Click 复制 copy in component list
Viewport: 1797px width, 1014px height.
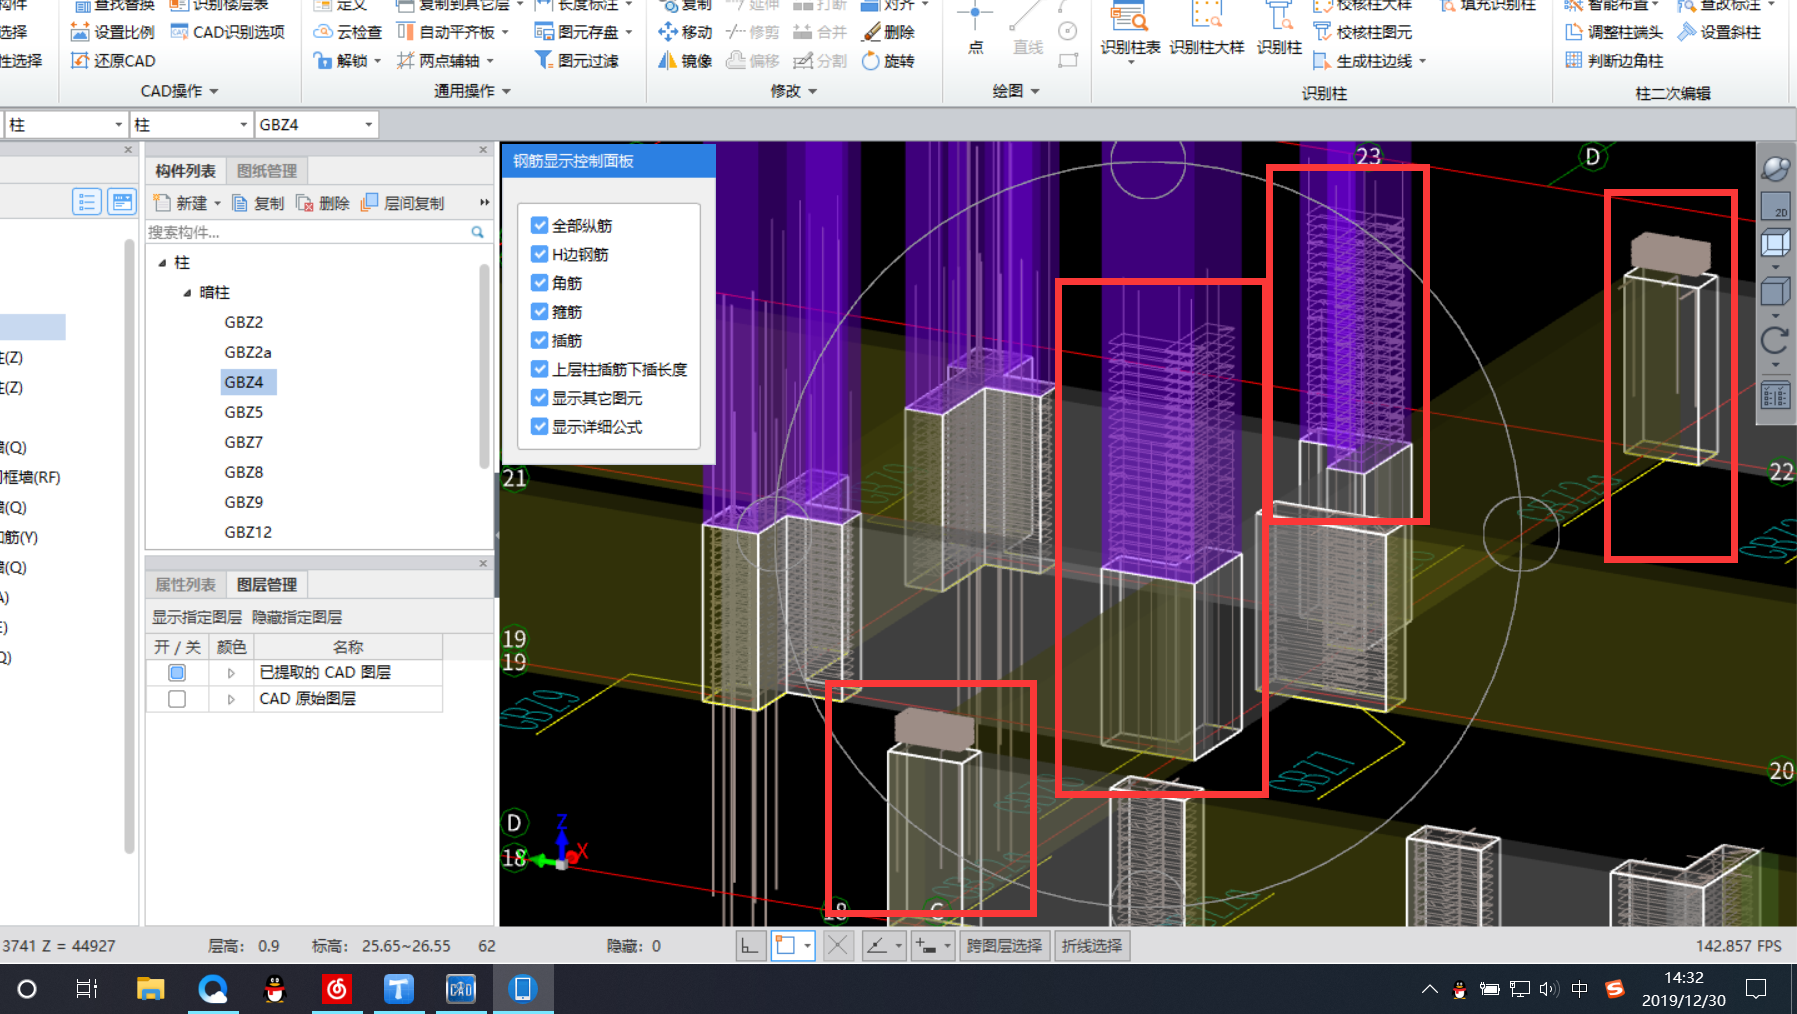click(258, 203)
